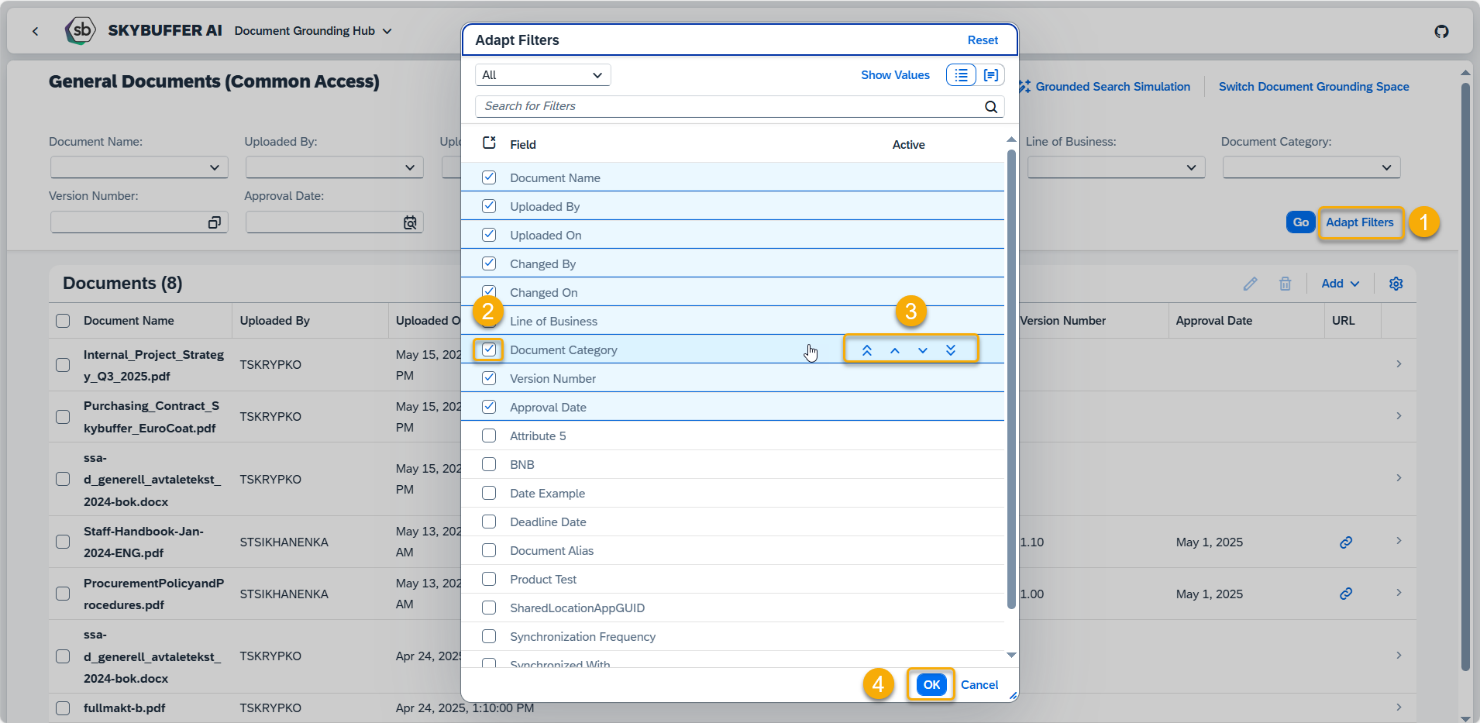This screenshot has height=723, width=1480.
Task: Open details arrow for Purchasing_Contract row
Action: tap(1398, 415)
